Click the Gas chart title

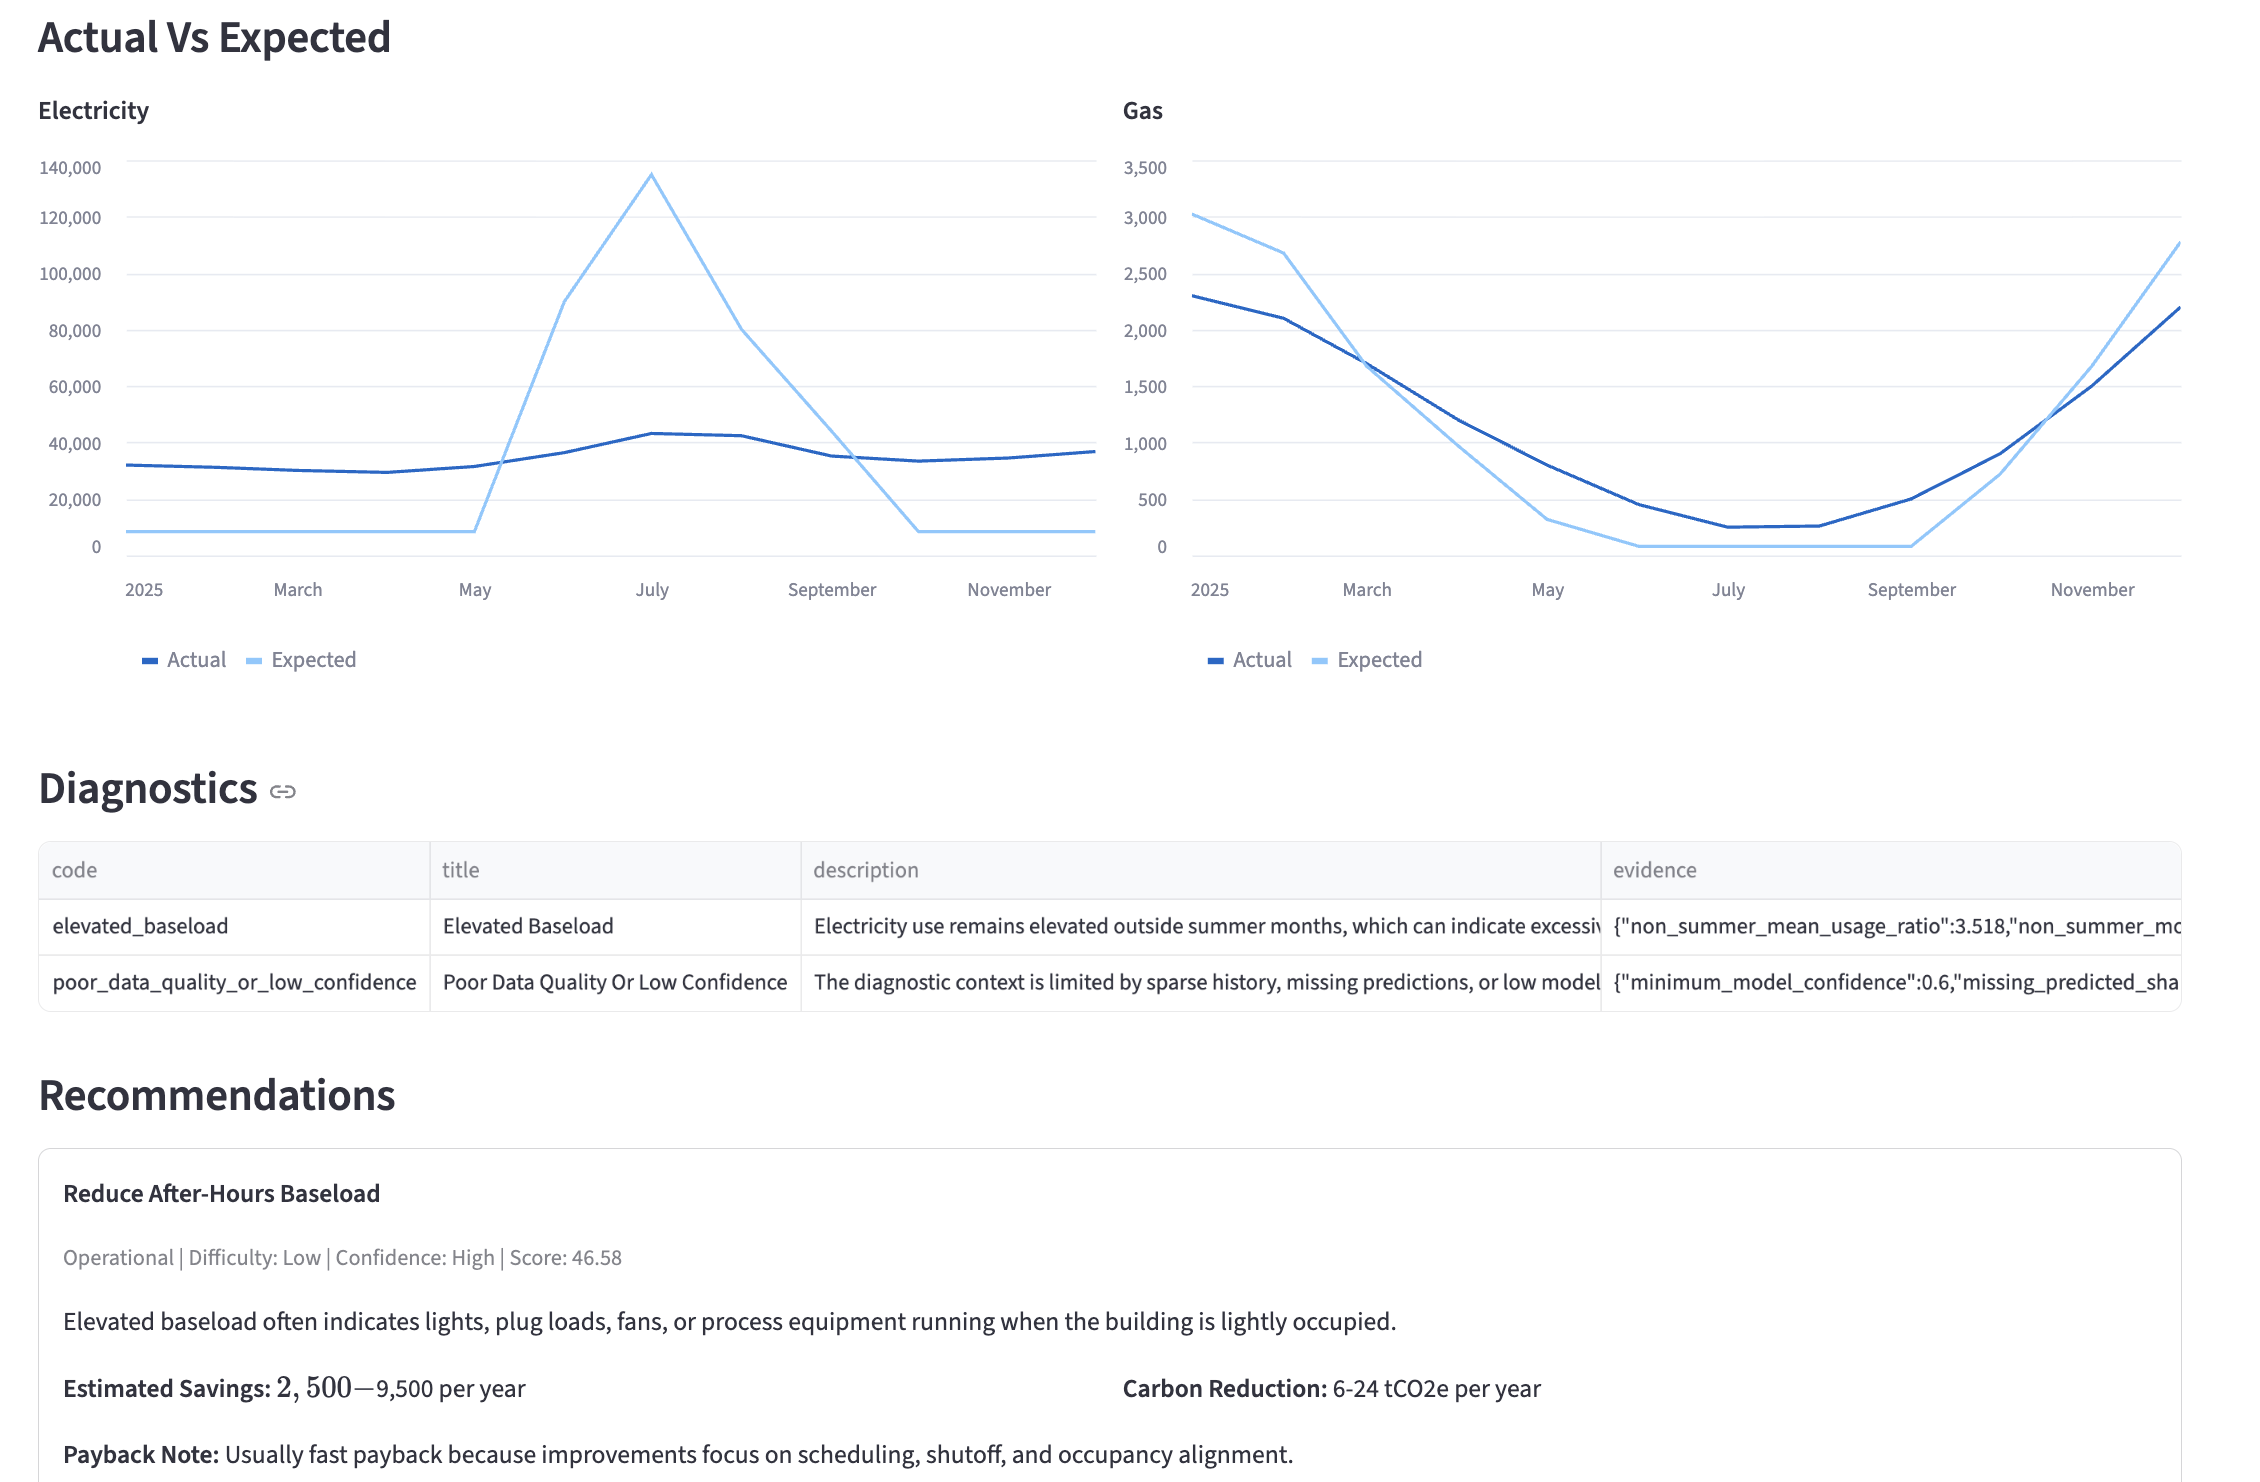click(x=1142, y=111)
